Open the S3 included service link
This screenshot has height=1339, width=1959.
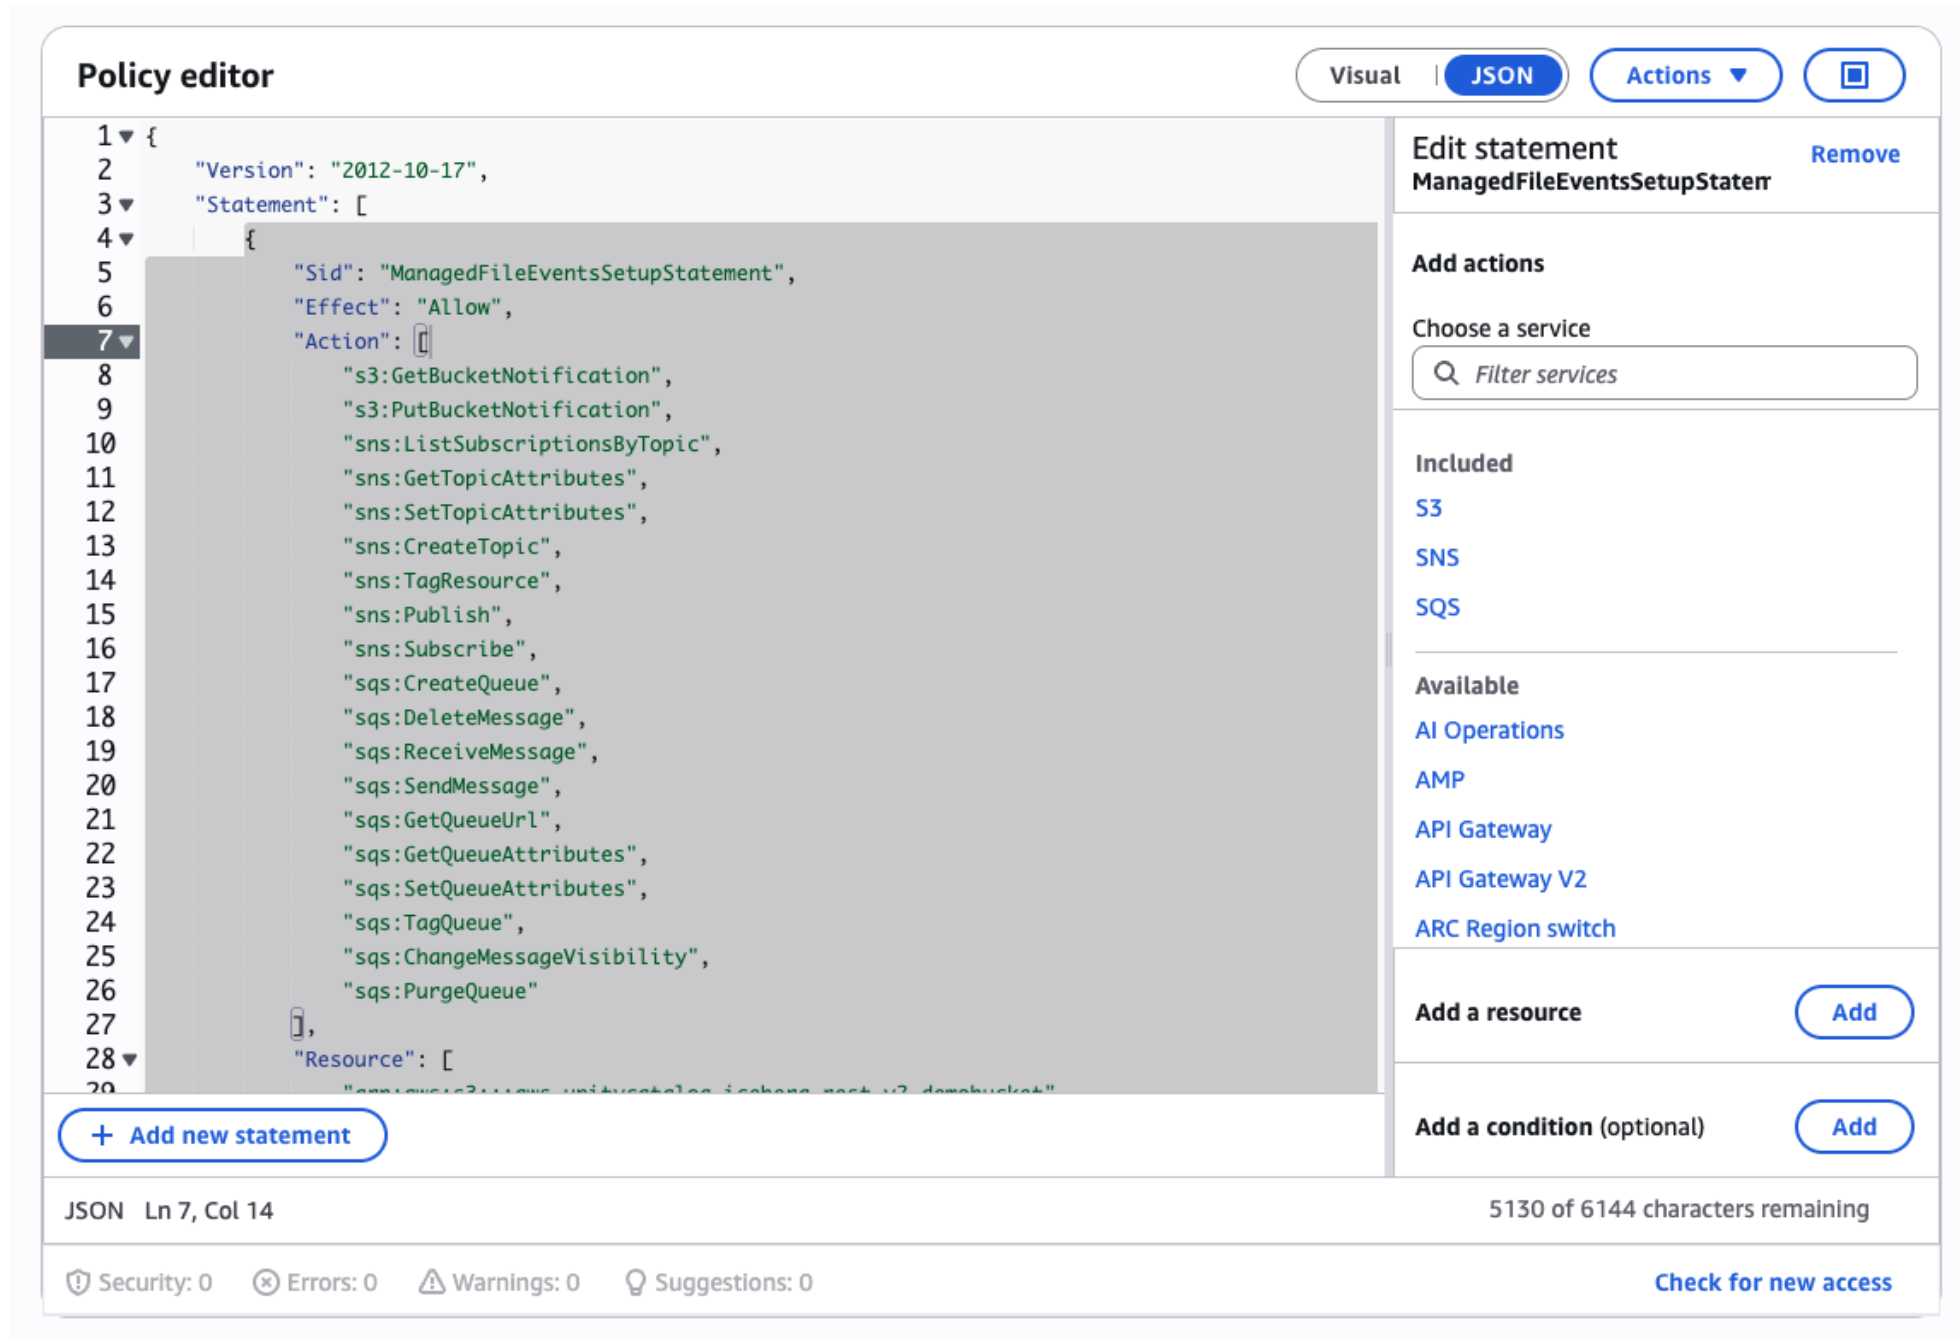(x=1429, y=507)
